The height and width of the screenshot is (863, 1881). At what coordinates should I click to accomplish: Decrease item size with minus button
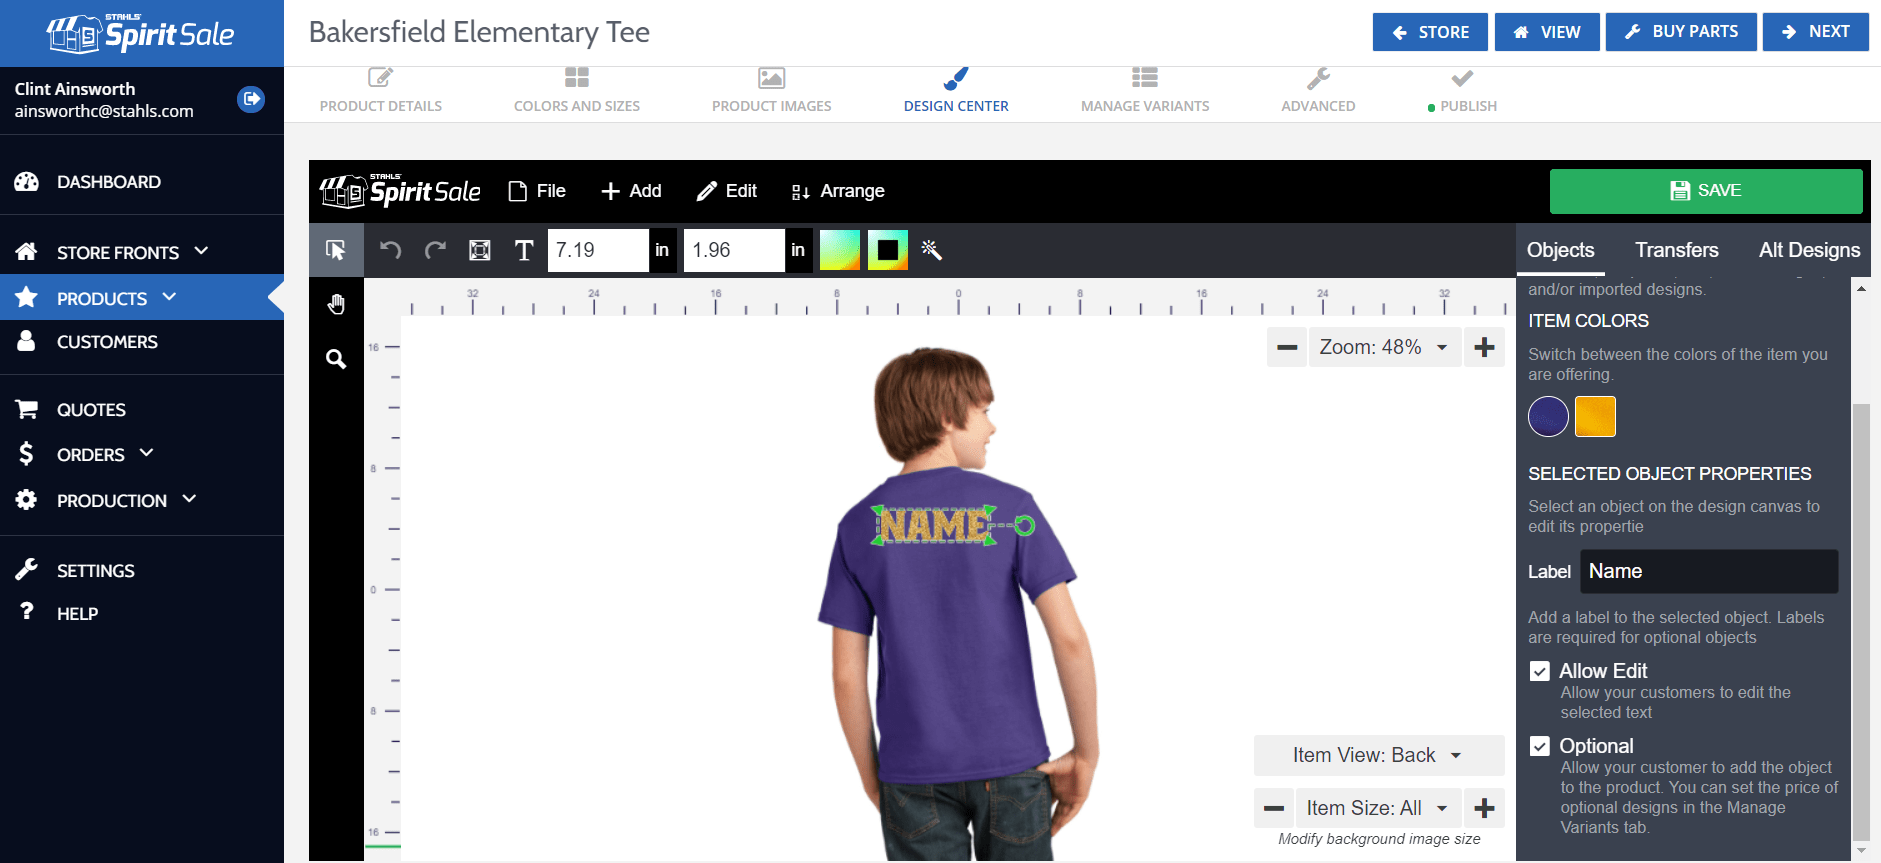(x=1274, y=808)
